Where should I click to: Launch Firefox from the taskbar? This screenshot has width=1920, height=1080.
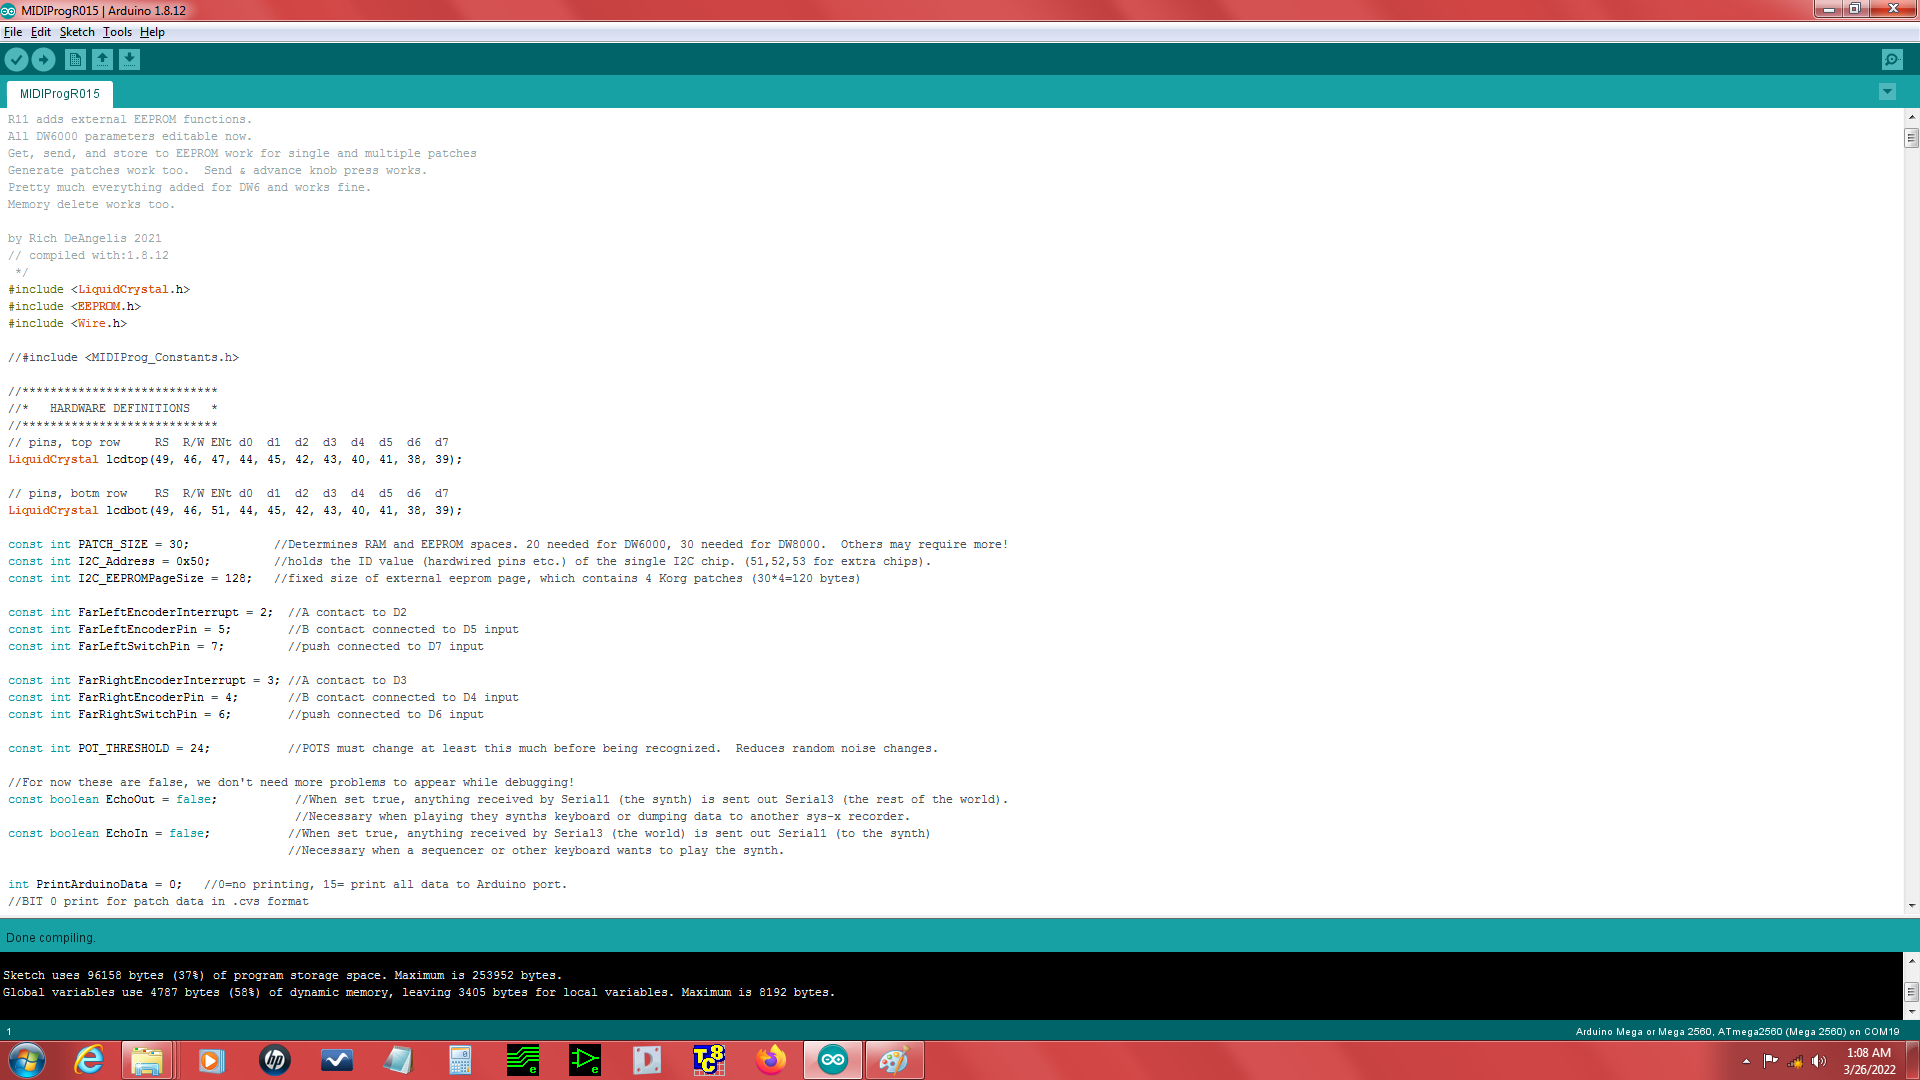(x=771, y=1060)
